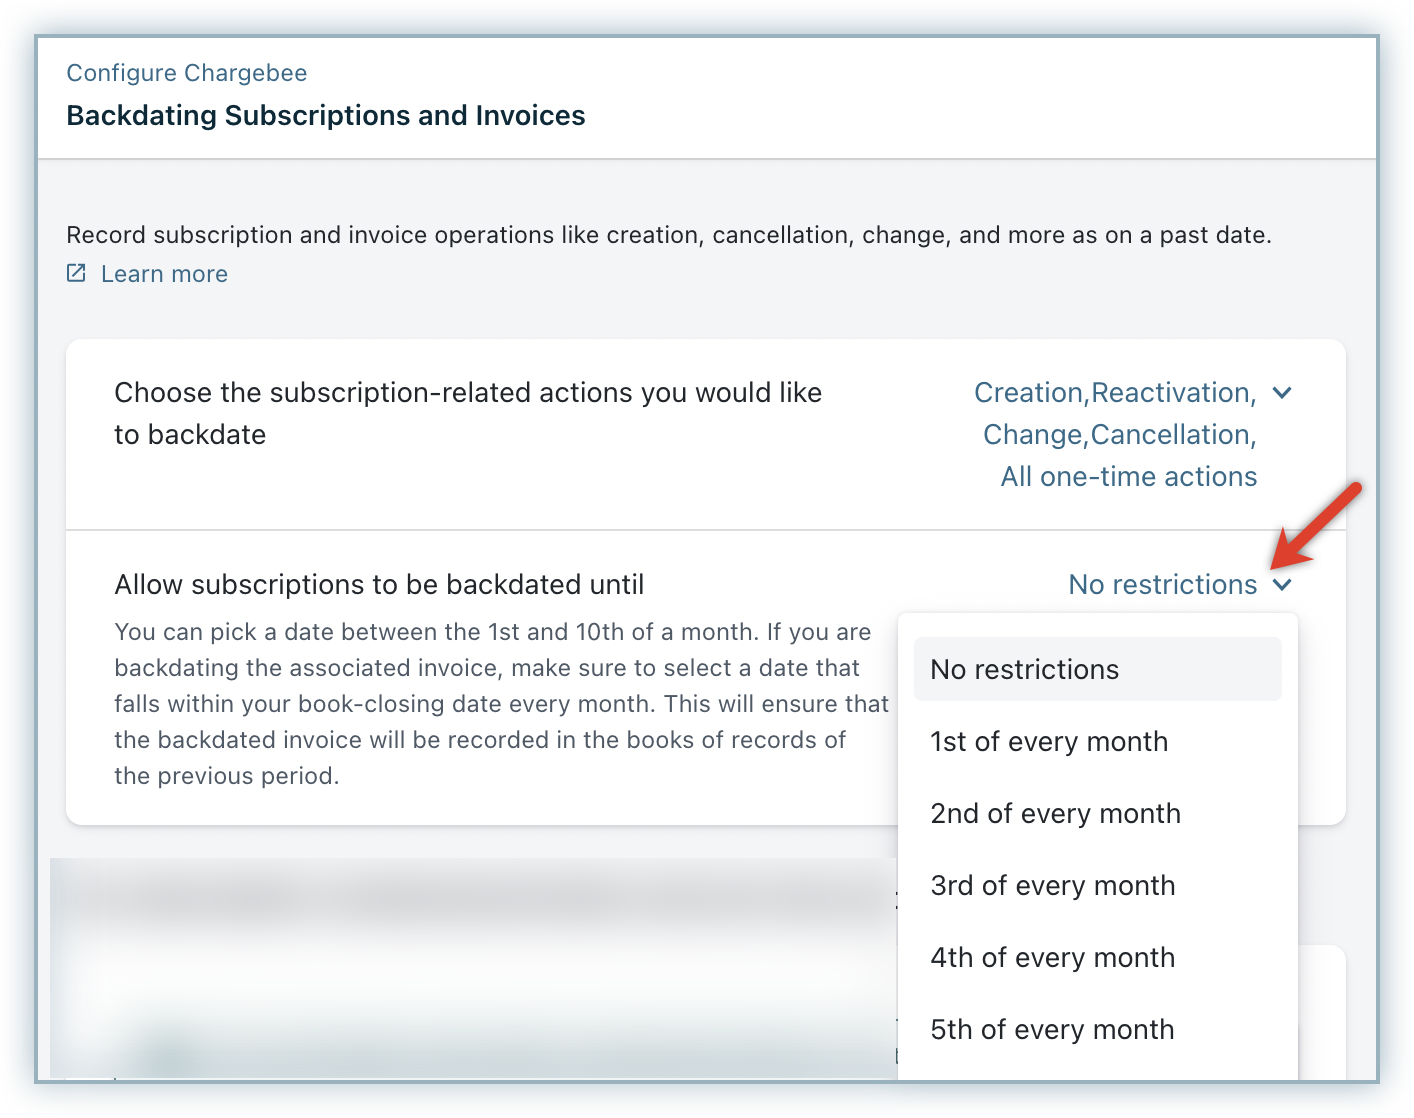Click the Allow subscriptions to be backdated label
The width and height of the screenshot is (1414, 1118).
[x=379, y=585]
